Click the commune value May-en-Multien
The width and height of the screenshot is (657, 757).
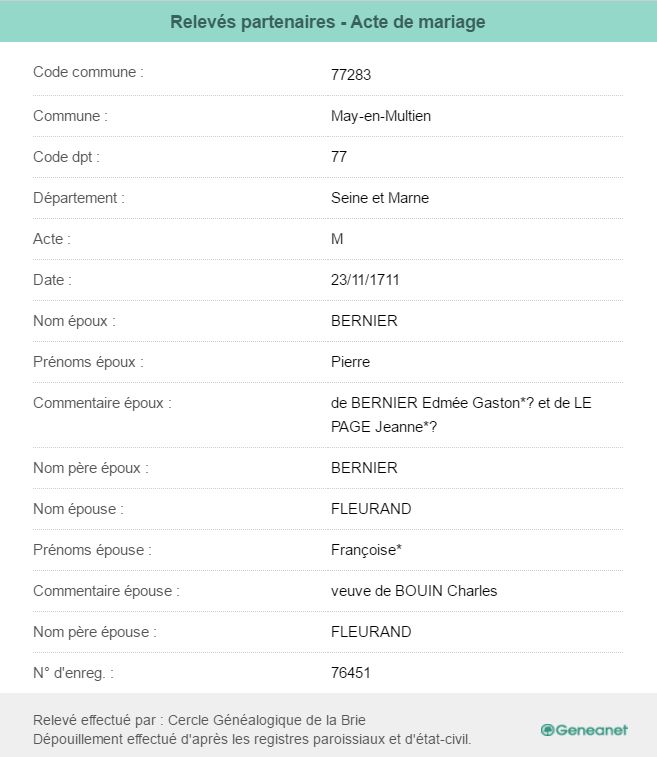click(381, 116)
